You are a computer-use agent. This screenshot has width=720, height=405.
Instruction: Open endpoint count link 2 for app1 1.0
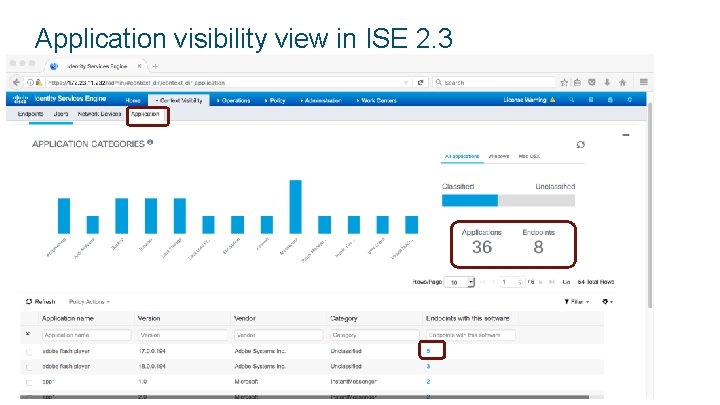click(x=428, y=382)
